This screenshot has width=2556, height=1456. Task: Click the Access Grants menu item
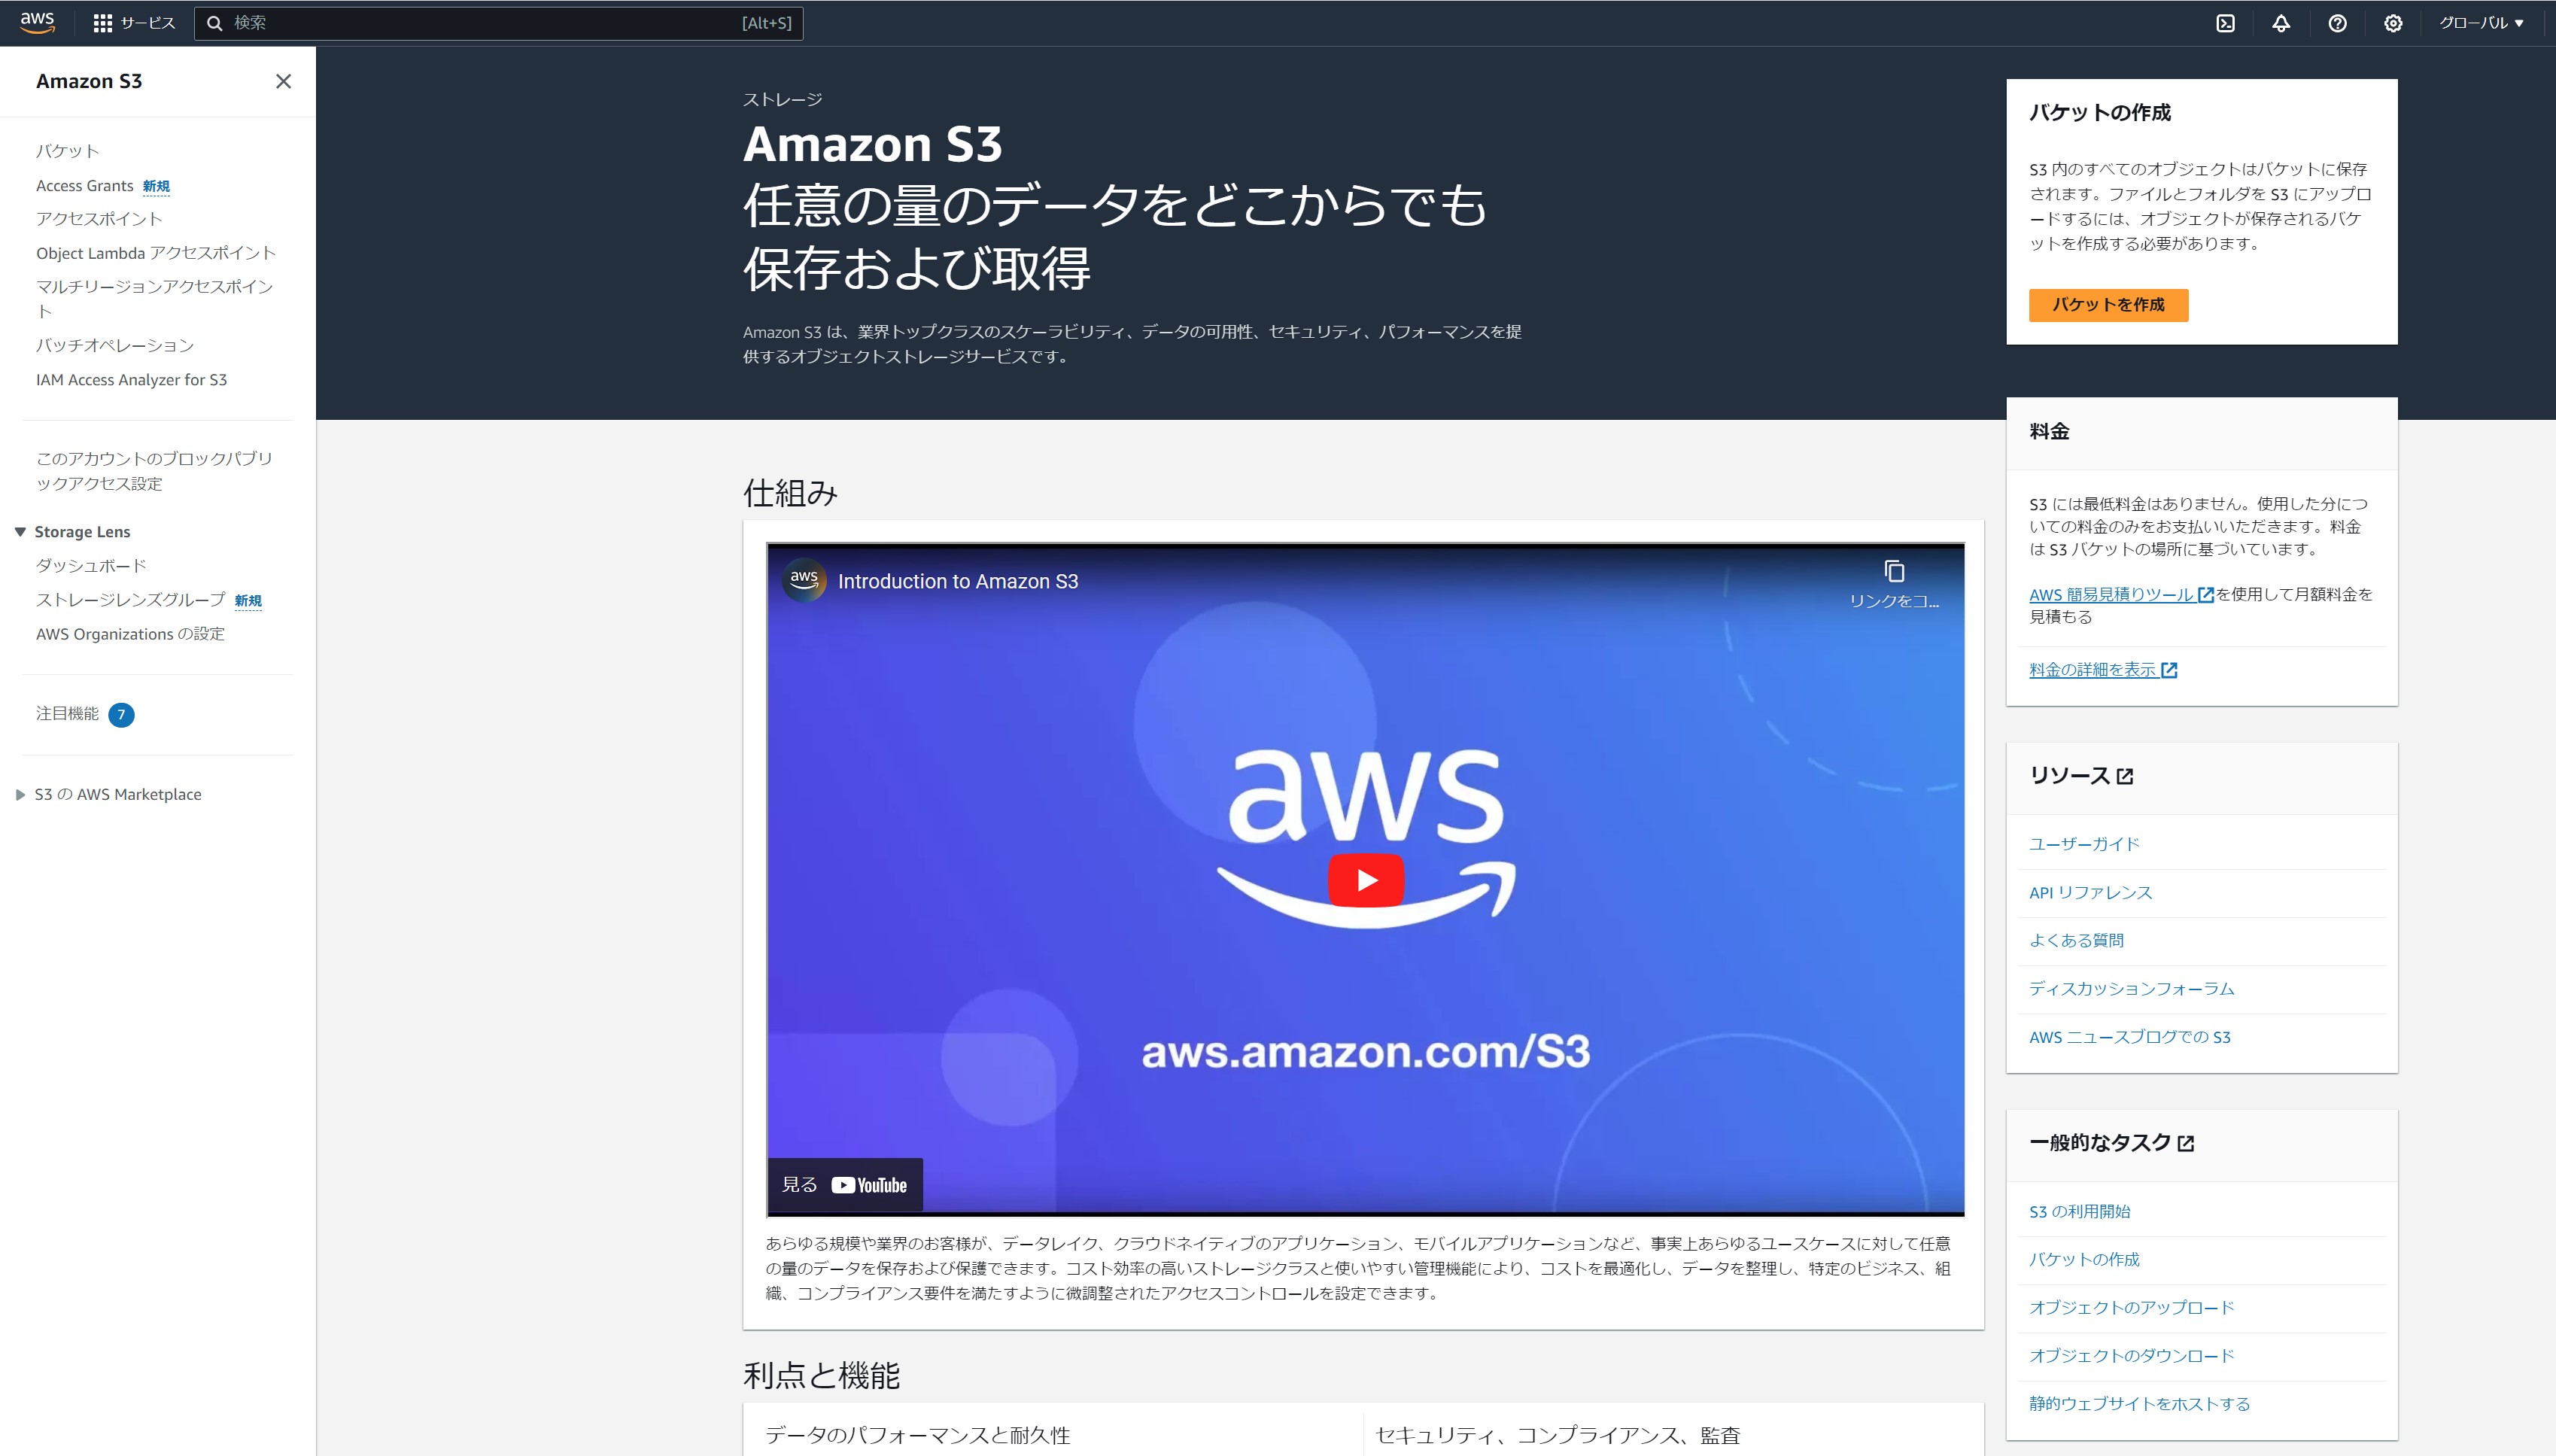click(x=84, y=184)
